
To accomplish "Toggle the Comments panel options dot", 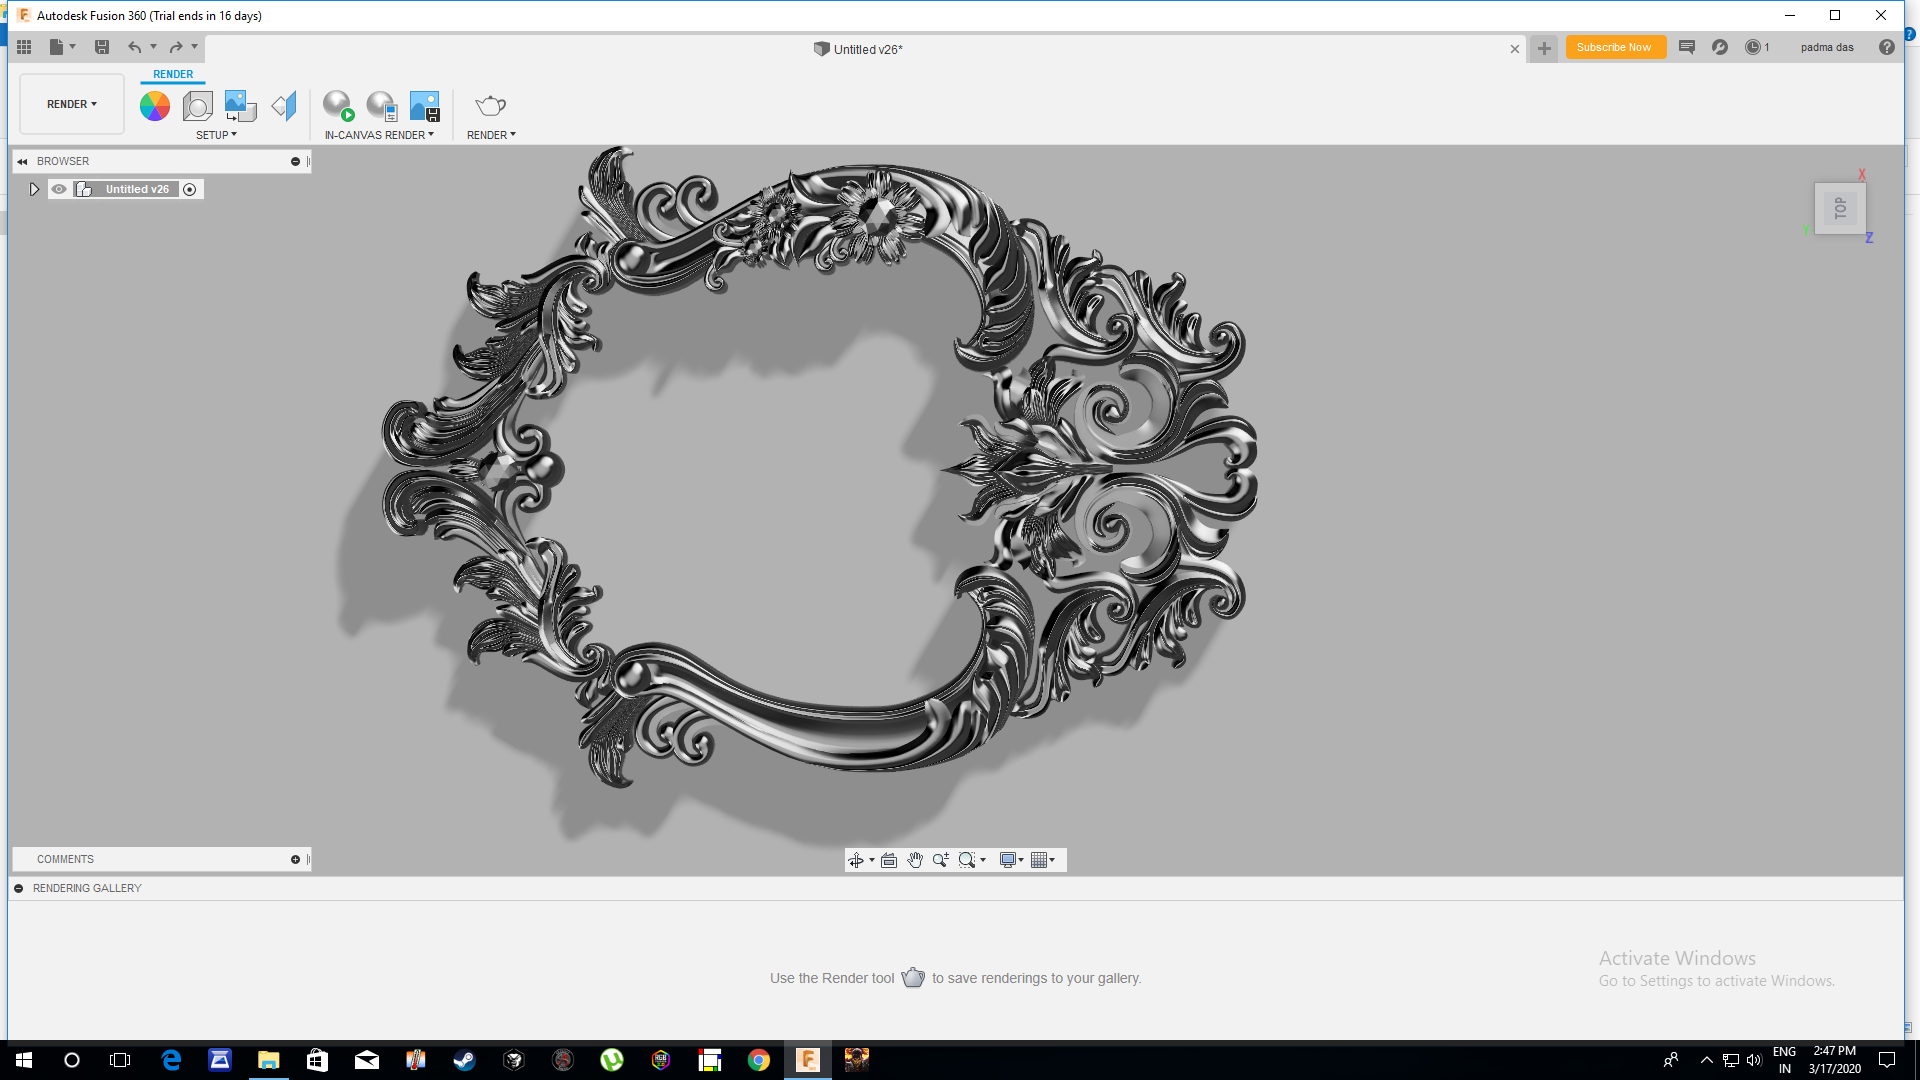I will 295,859.
